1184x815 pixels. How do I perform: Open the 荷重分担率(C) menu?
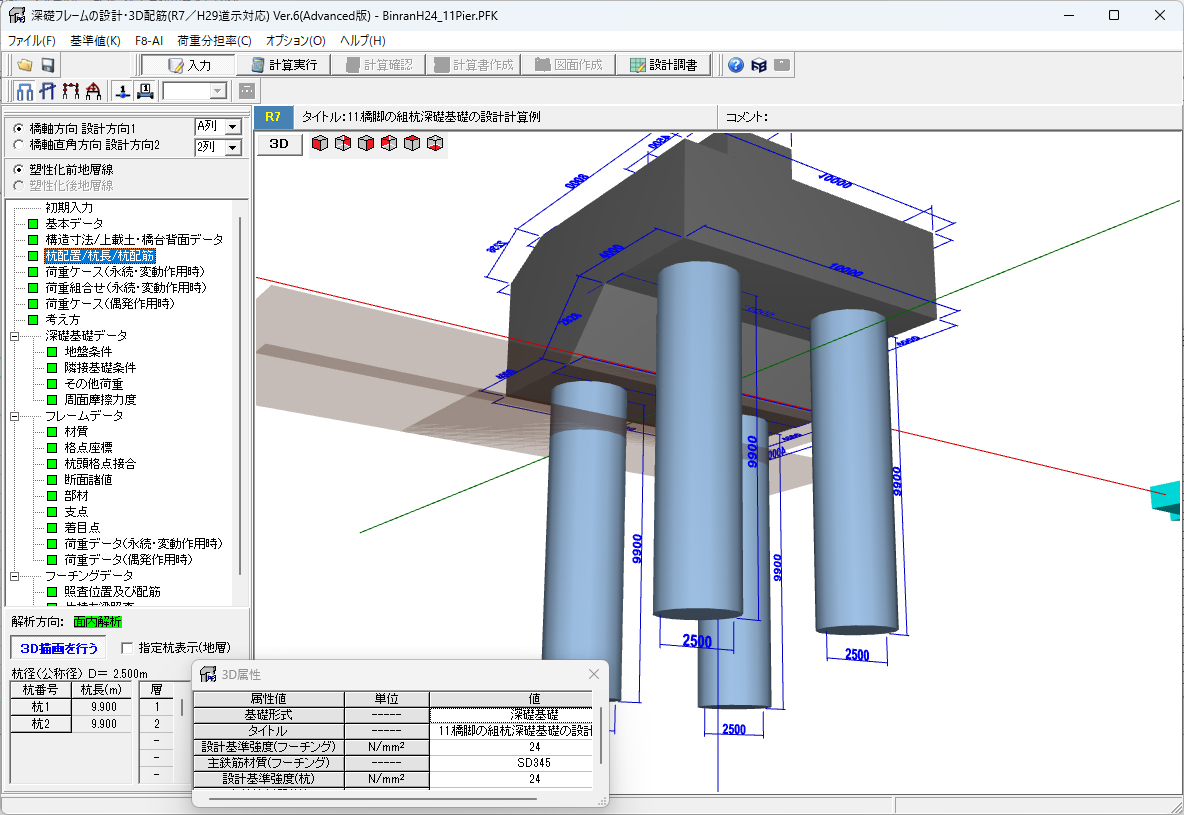pyautogui.click(x=213, y=41)
